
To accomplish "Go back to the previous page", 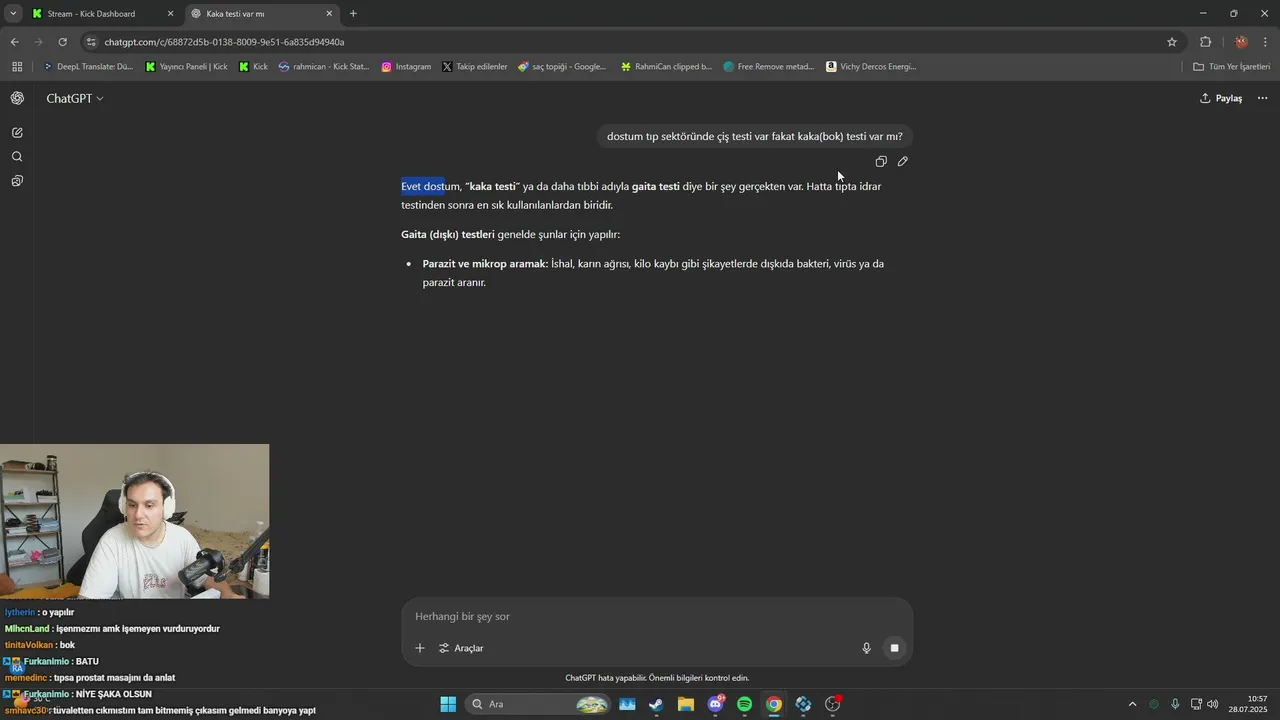I will pos(14,42).
